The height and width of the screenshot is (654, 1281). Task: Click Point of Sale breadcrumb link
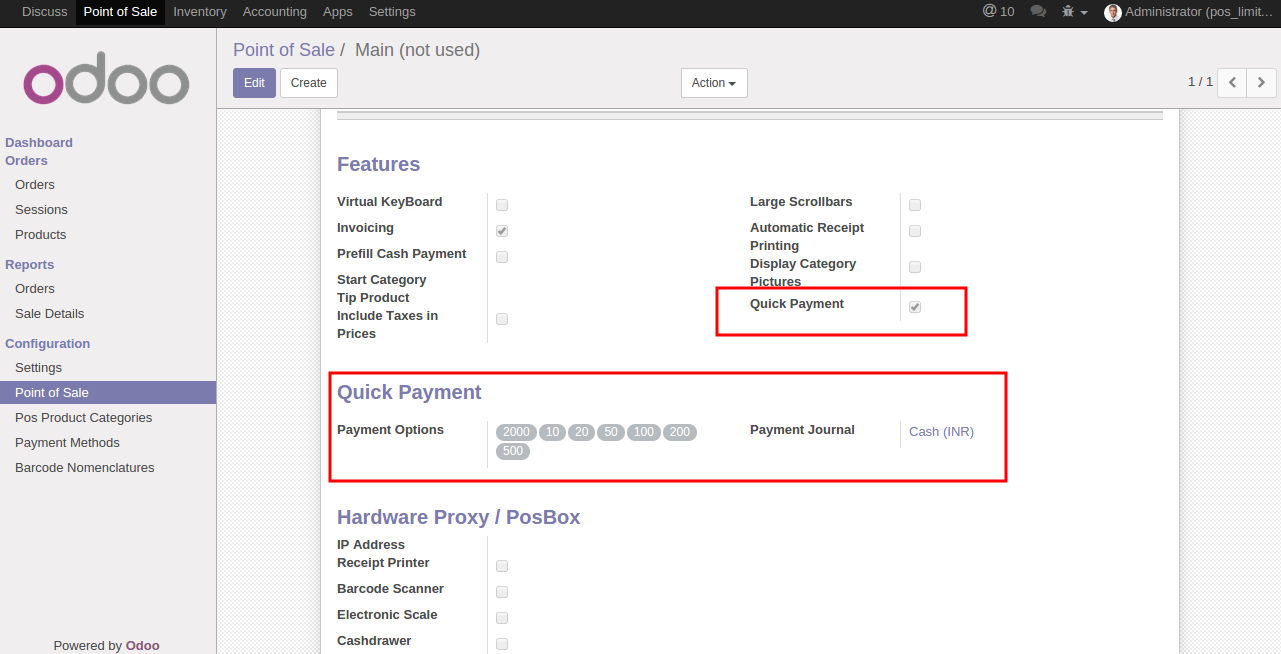pyautogui.click(x=284, y=50)
